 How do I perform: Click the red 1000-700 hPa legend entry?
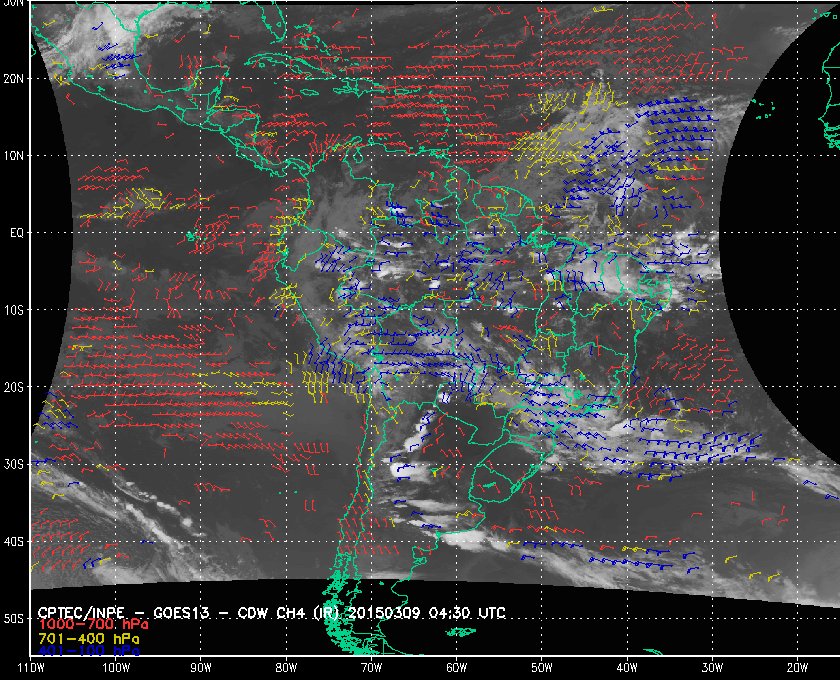(93, 625)
